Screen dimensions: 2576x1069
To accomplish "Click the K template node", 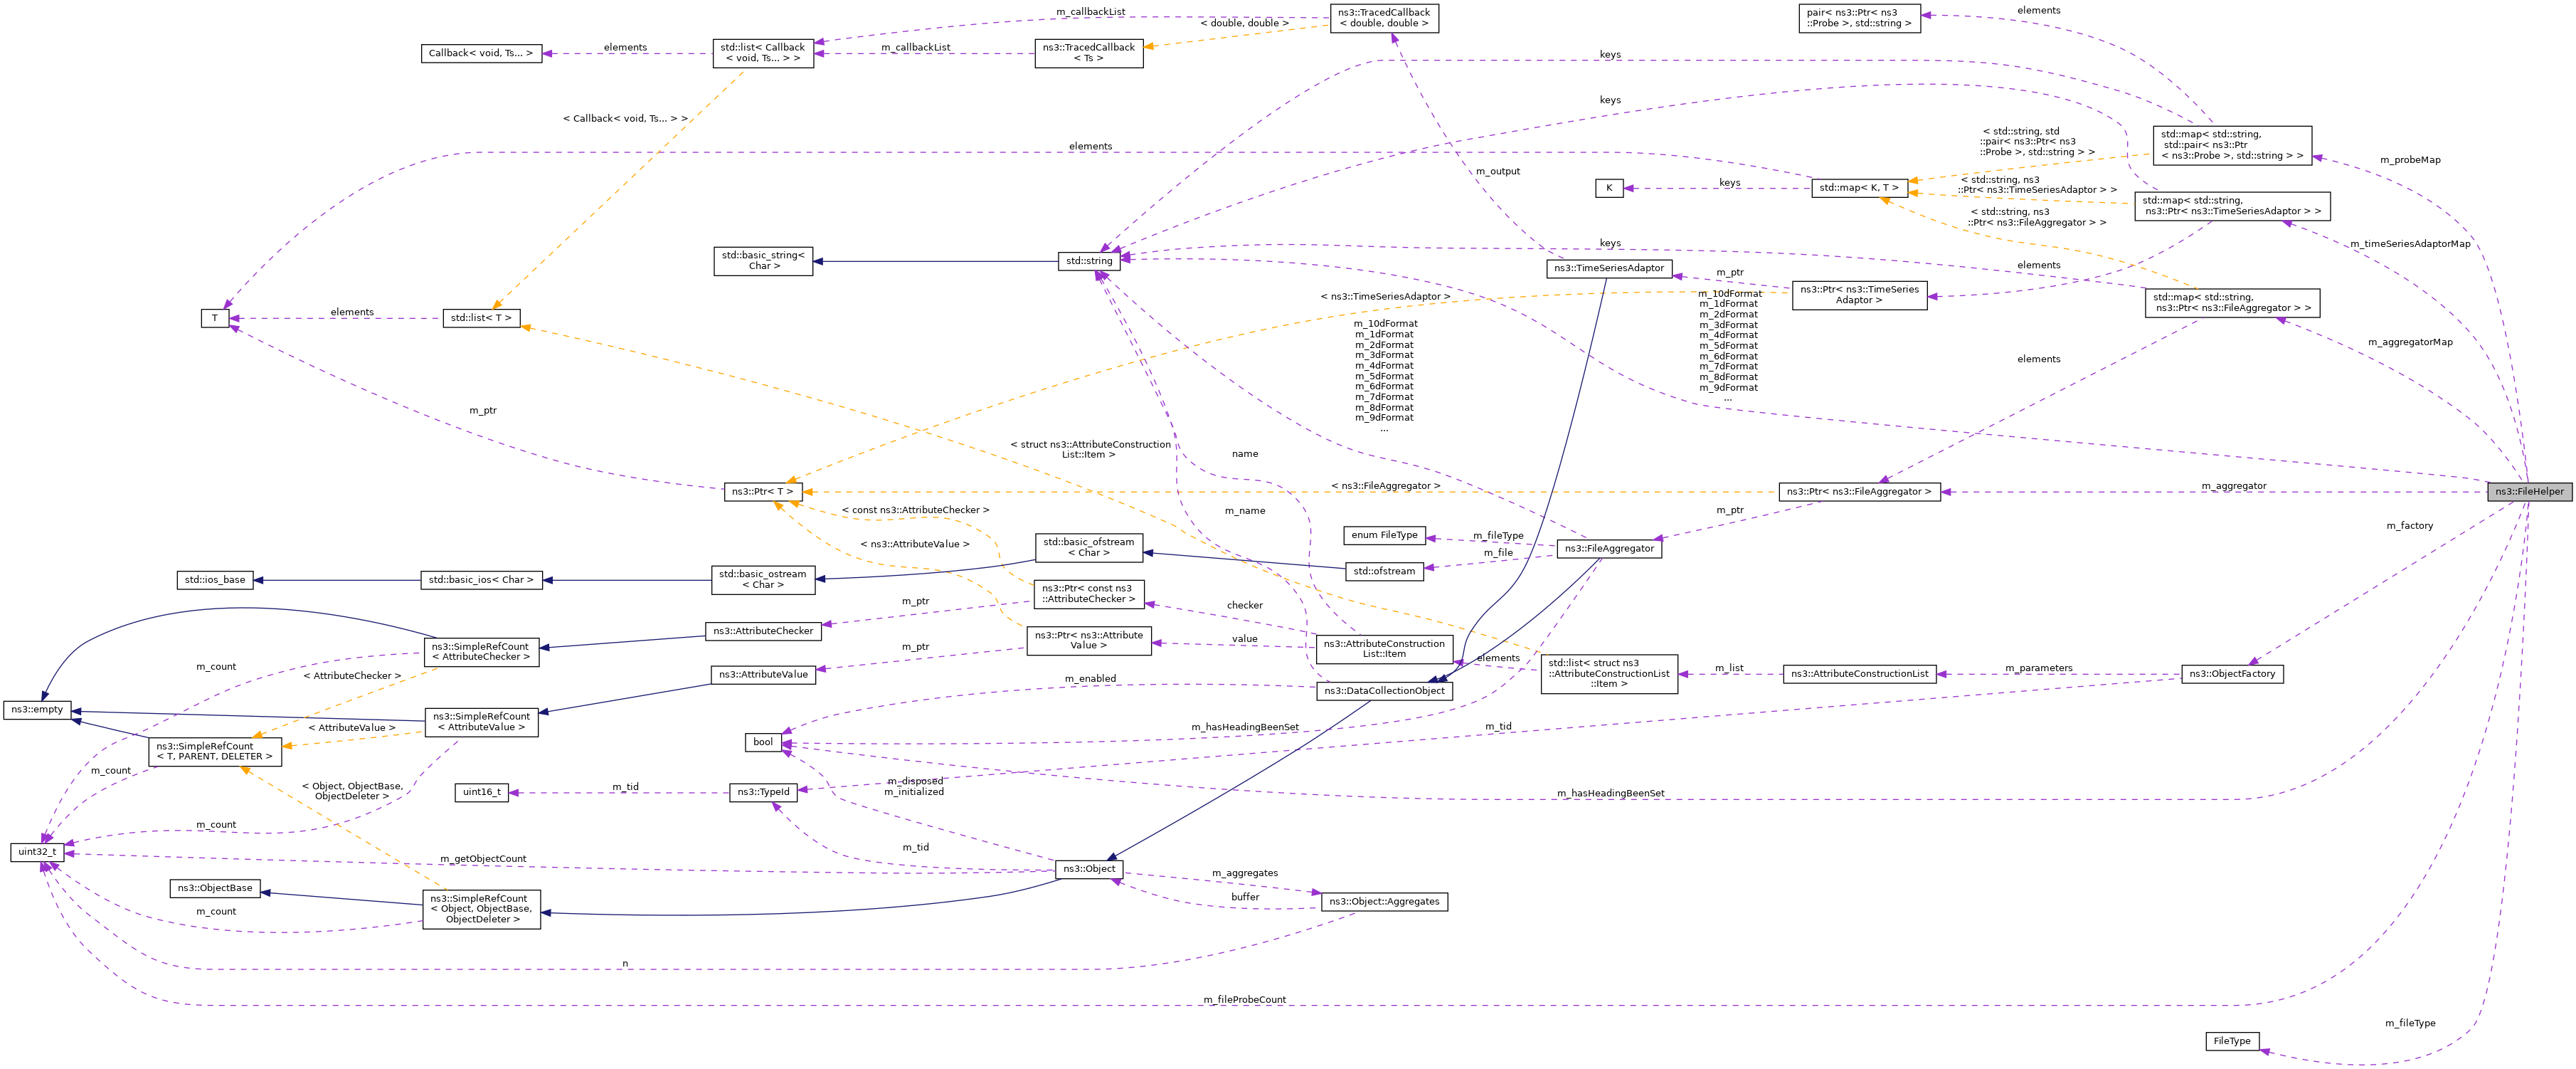I will click(1609, 188).
